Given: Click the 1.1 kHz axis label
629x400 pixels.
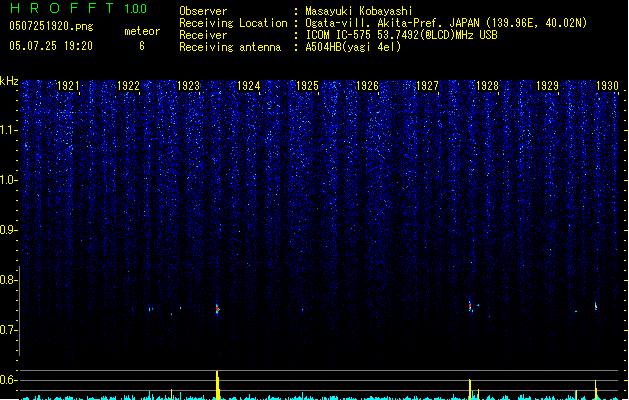Looking at the screenshot, I should [x=9, y=130].
